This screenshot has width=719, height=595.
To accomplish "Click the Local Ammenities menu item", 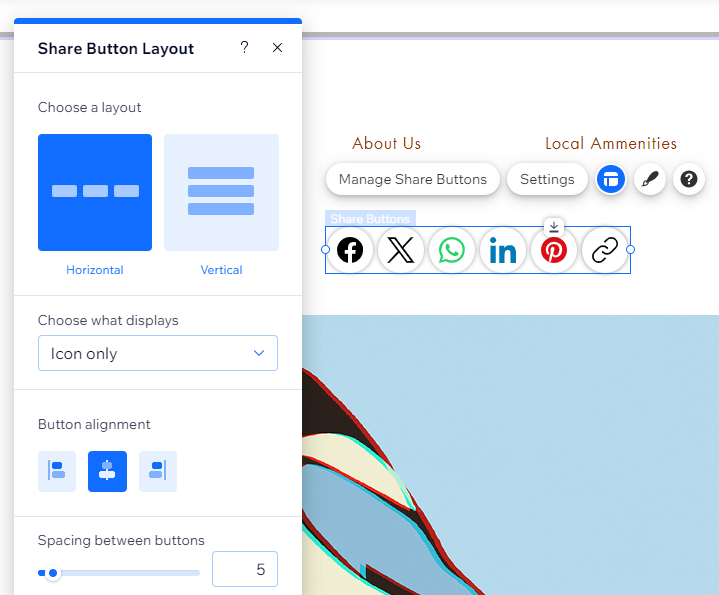I will 610,143.
